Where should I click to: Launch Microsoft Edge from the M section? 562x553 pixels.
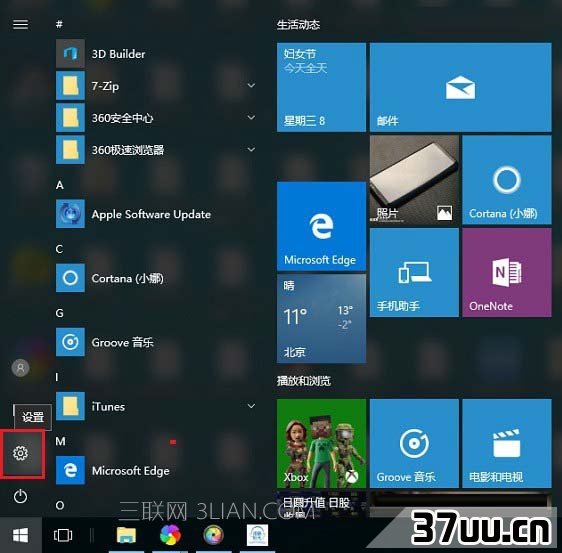(156, 470)
